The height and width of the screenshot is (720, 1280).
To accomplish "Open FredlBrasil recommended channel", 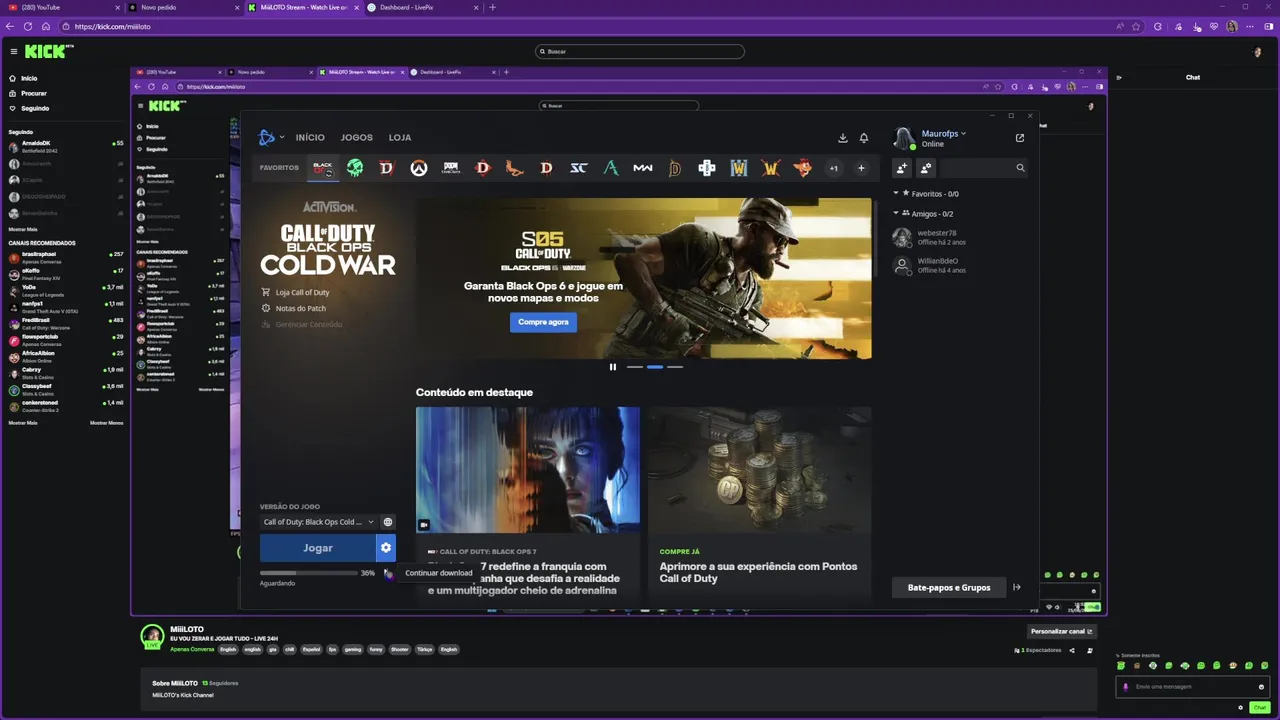I will pyautogui.click(x=66, y=323).
